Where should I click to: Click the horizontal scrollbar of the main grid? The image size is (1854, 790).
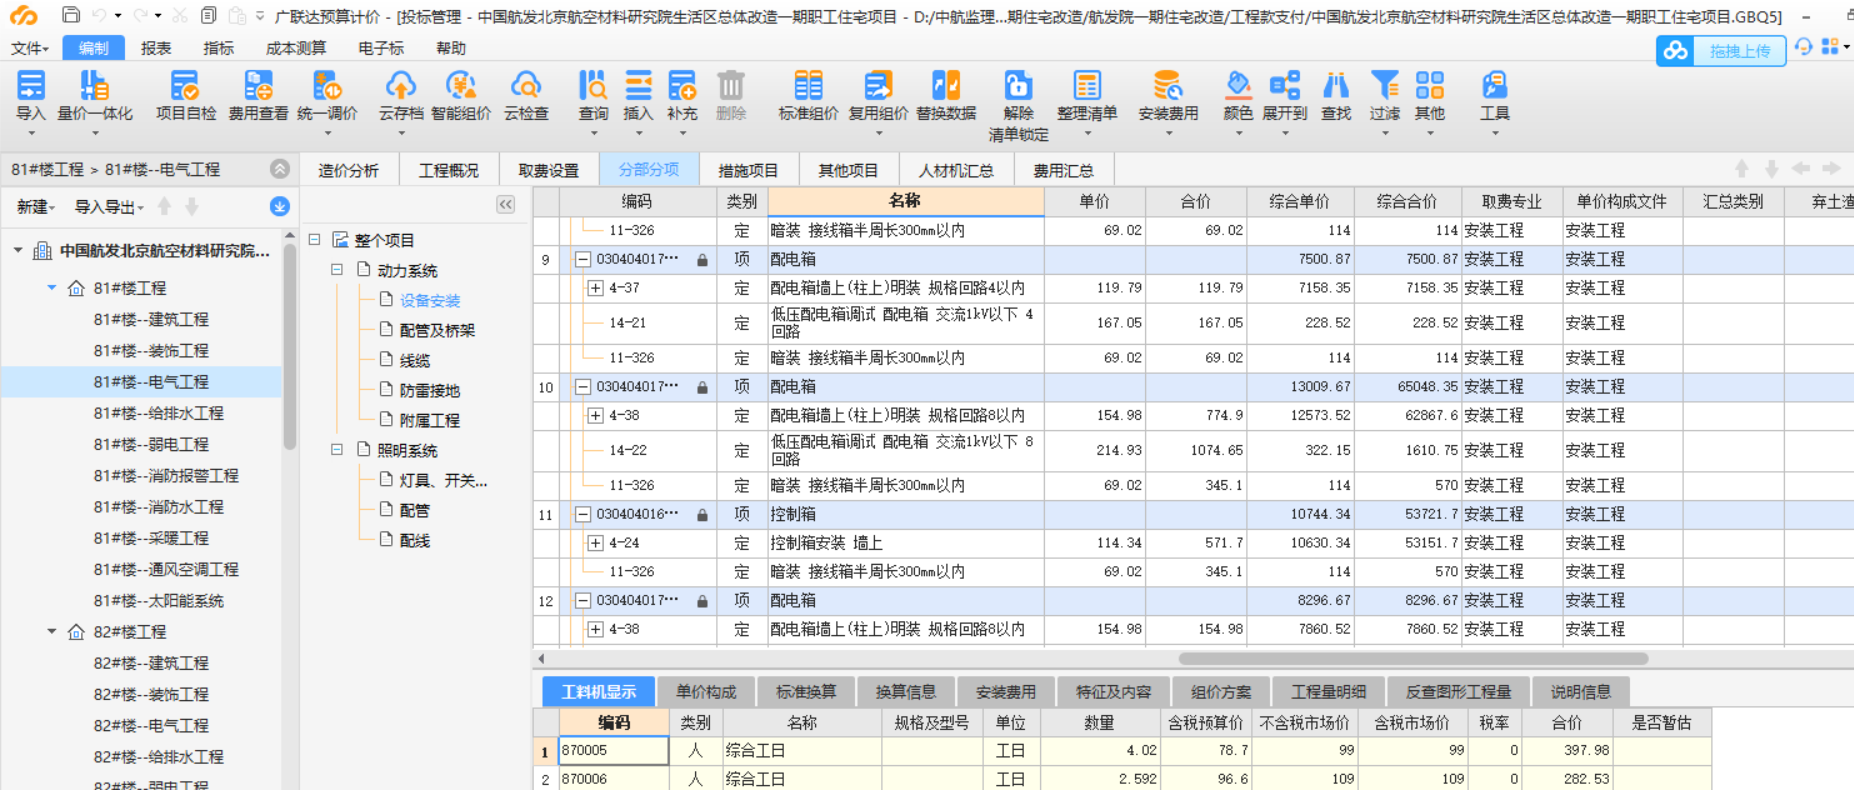click(1413, 659)
